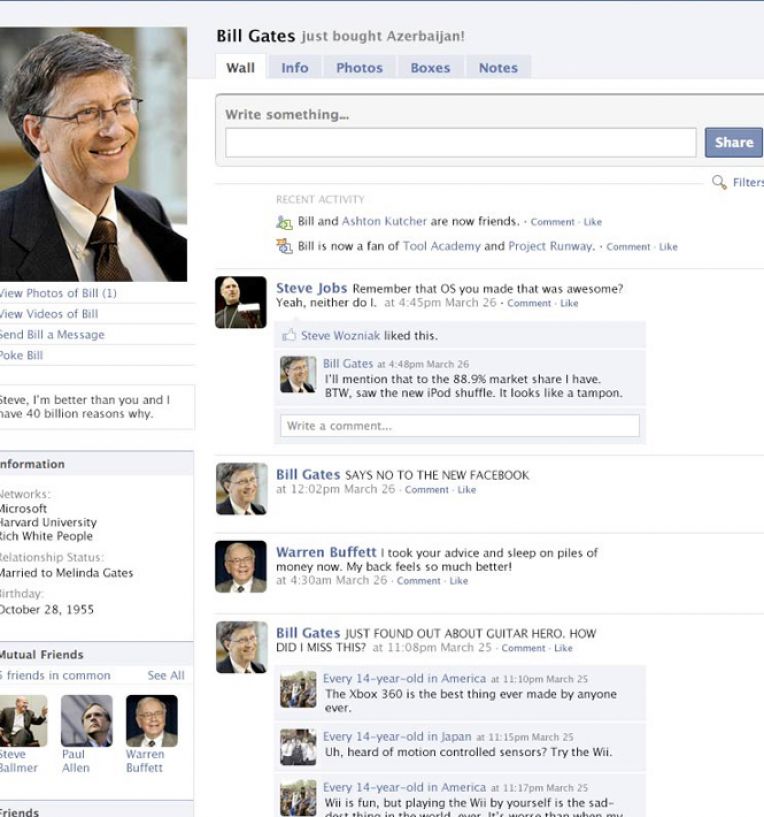
Task: Click the Warren Buffett name in wall post
Action: click(x=326, y=552)
